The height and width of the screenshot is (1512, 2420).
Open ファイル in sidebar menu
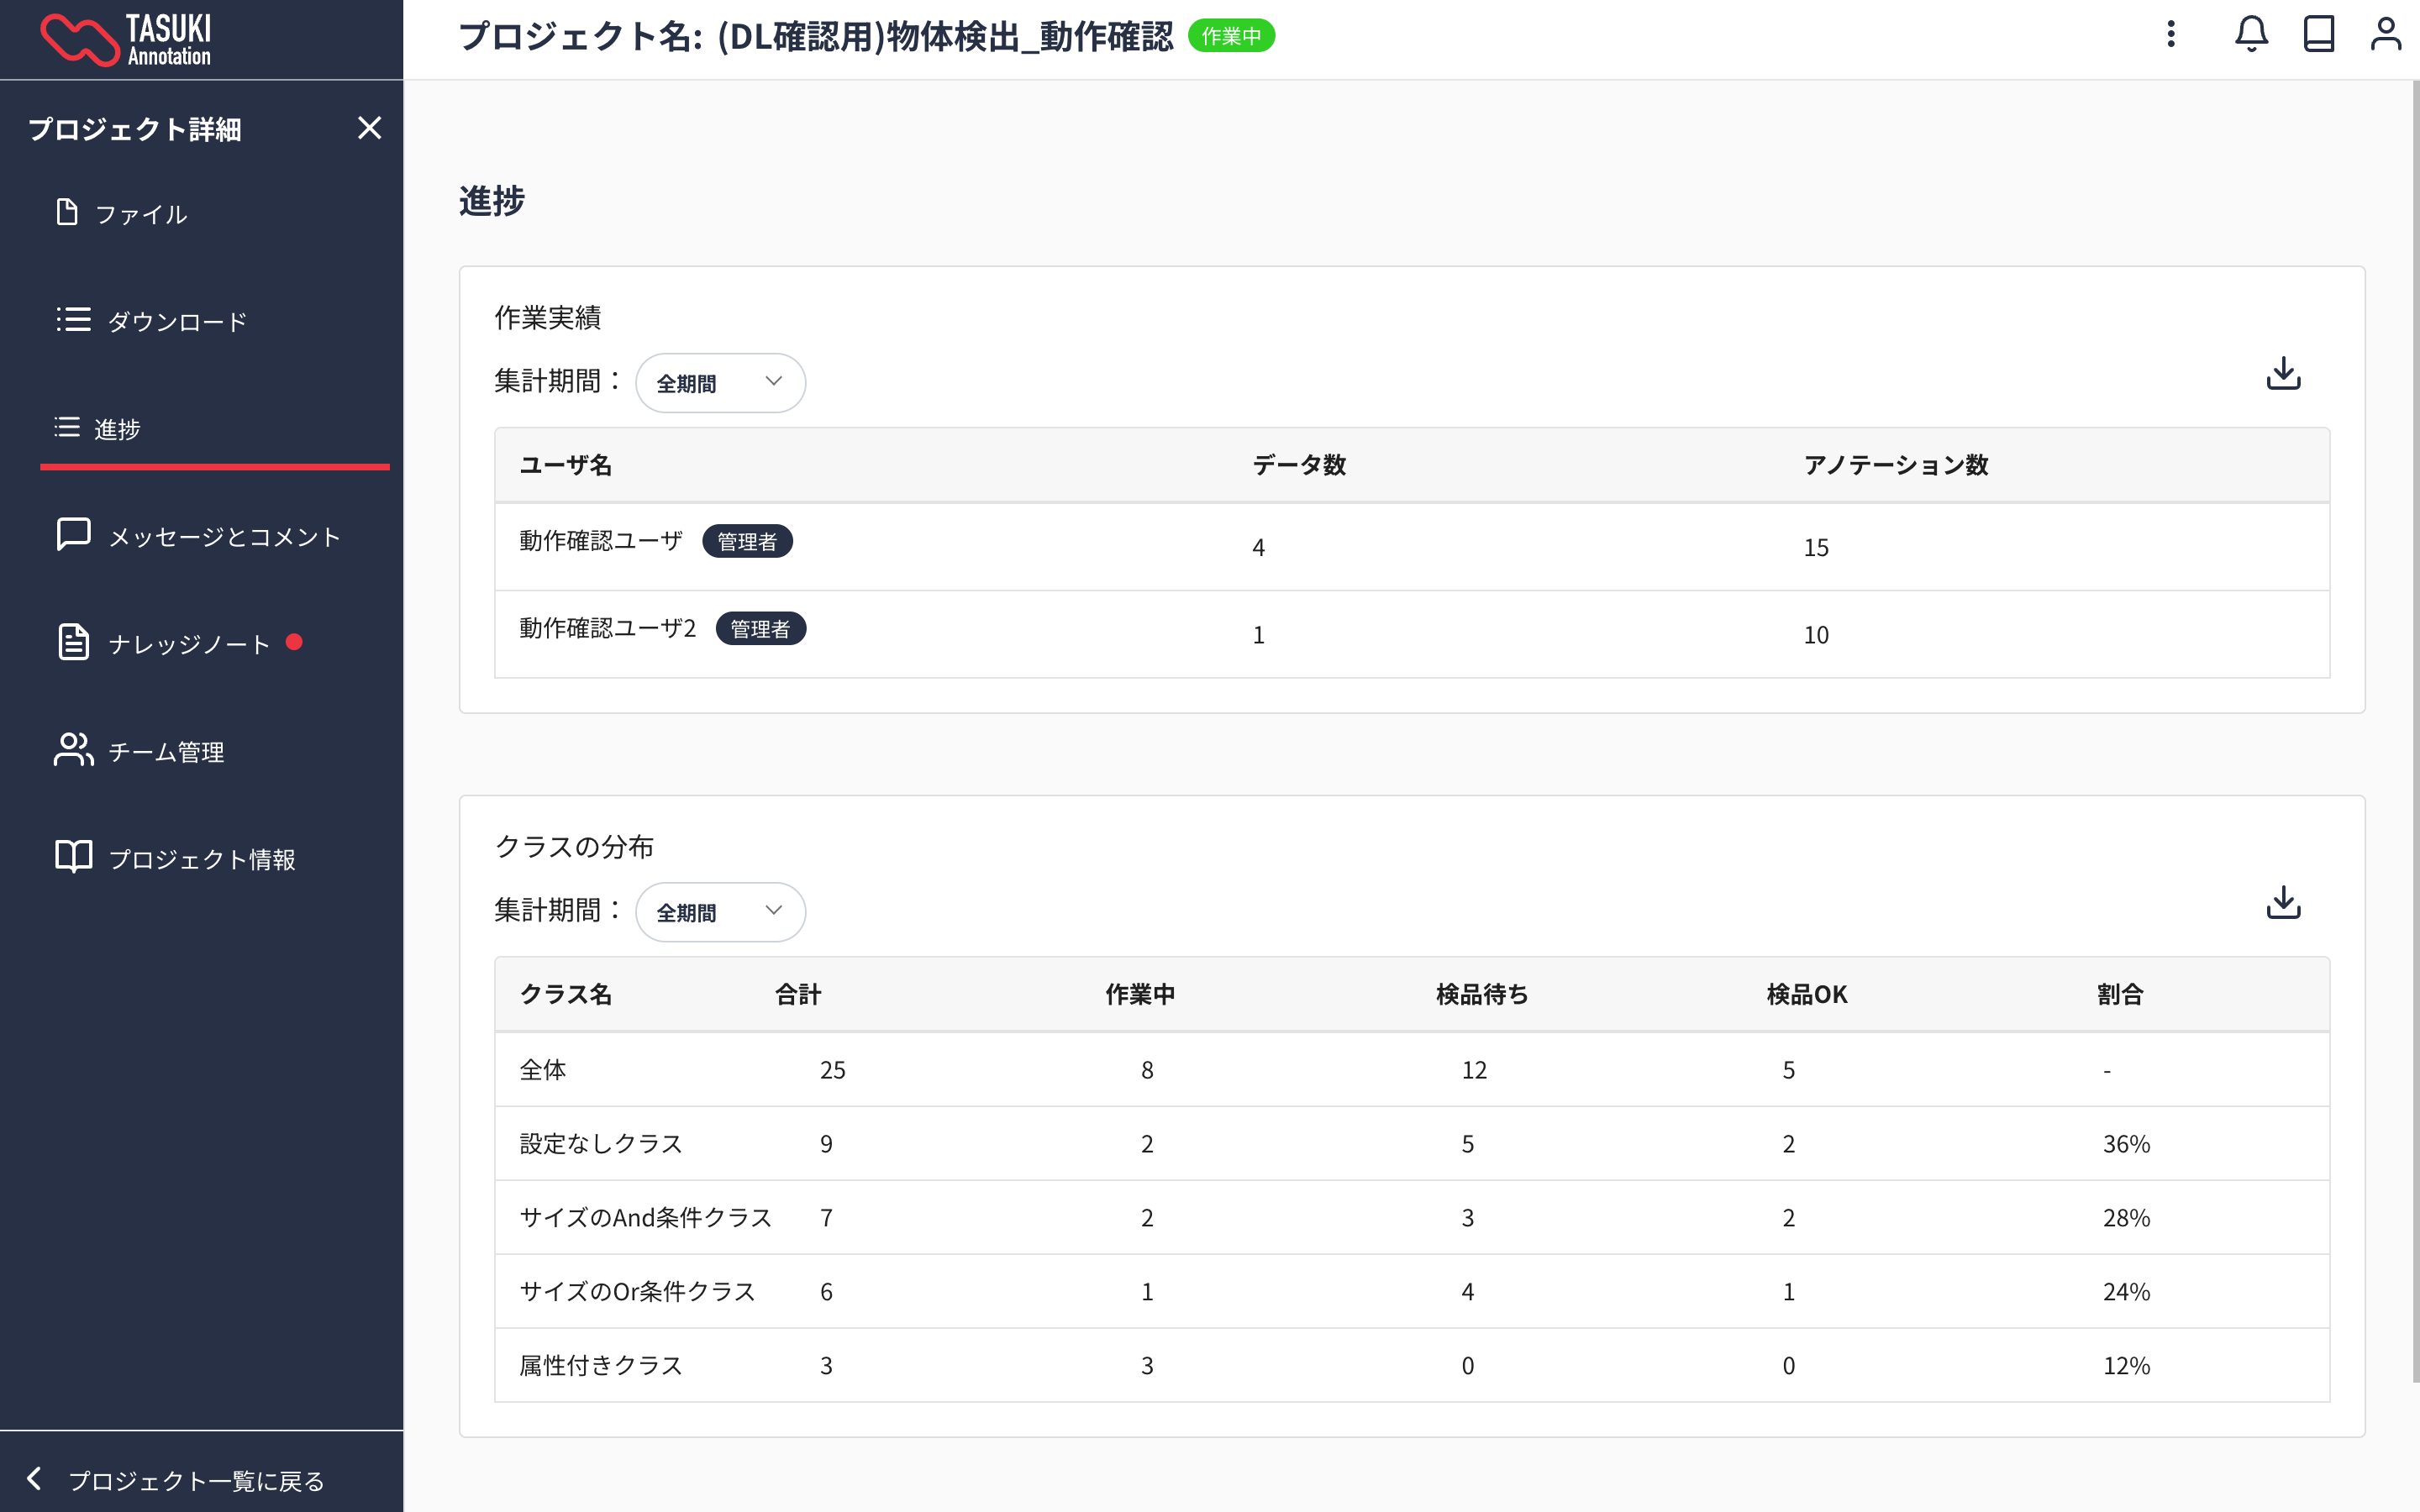[x=140, y=214]
